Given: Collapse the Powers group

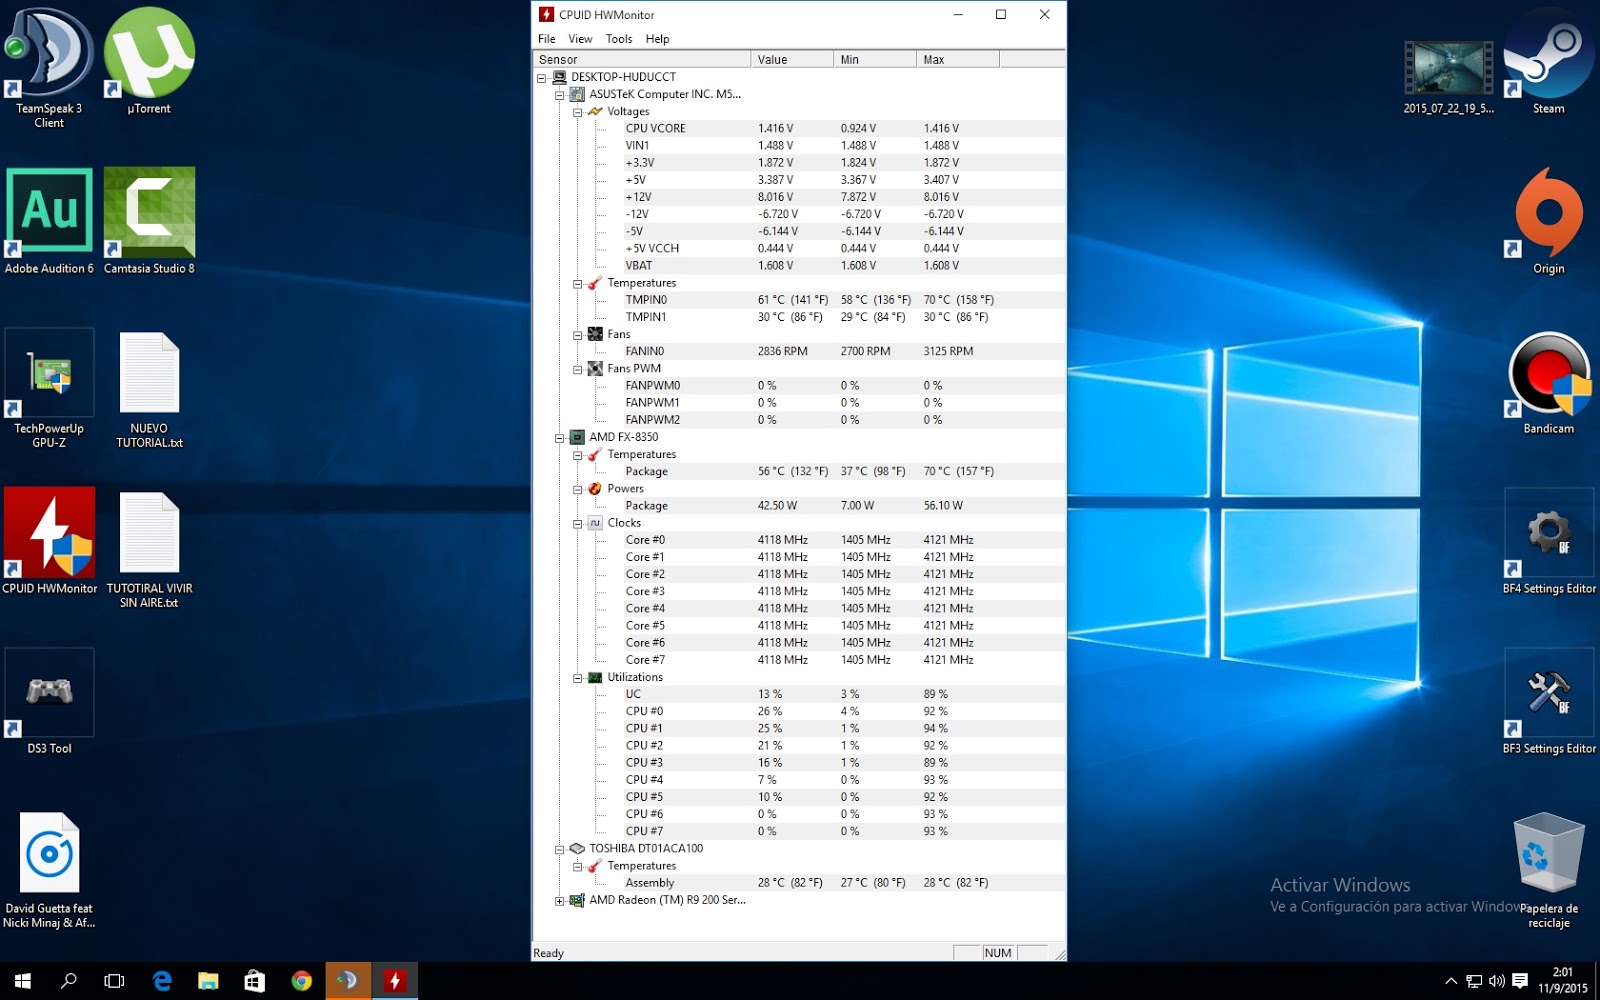Looking at the screenshot, I should [x=578, y=489].
